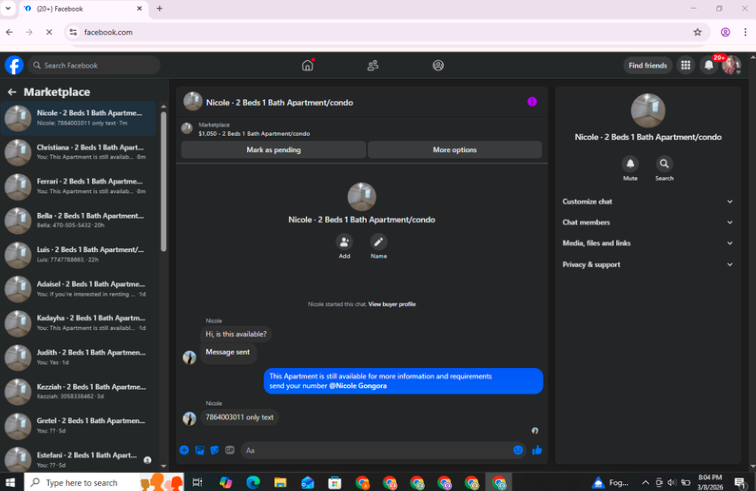The width and height of the screenshot is (756, 491).
Task: Click More options button
Action: coord(455,150)
